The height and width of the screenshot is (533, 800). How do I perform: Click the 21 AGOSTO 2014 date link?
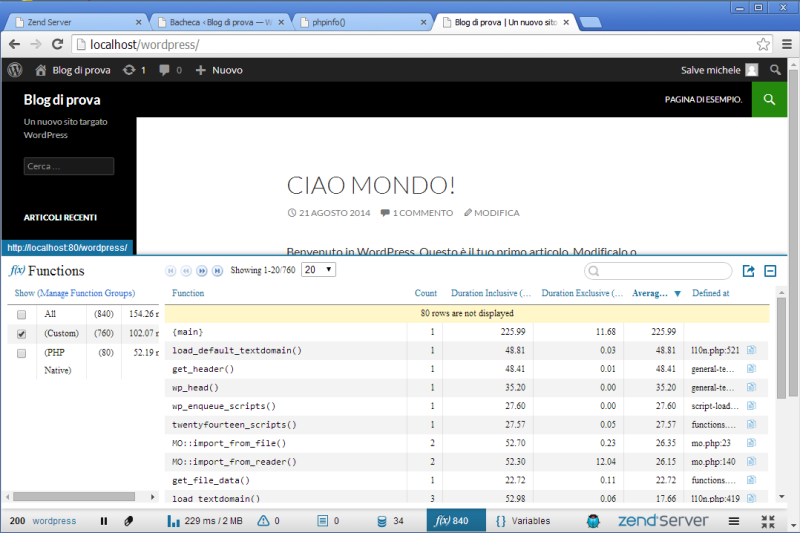pos(329,213)
